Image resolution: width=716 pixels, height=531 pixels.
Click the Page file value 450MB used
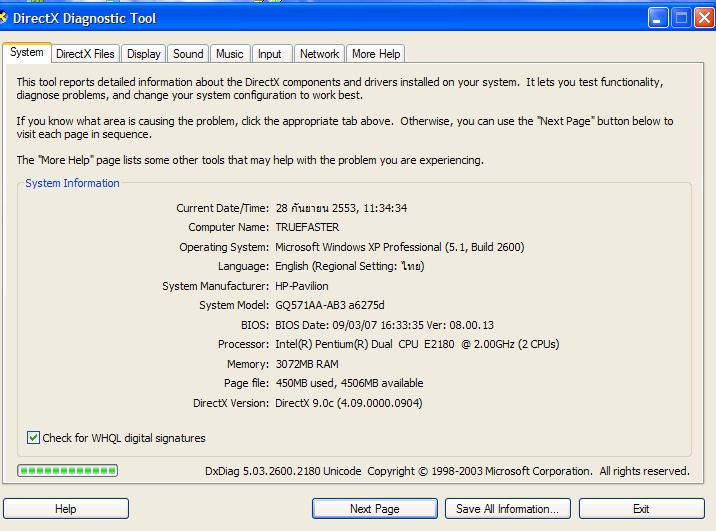(x=349, y=383)
